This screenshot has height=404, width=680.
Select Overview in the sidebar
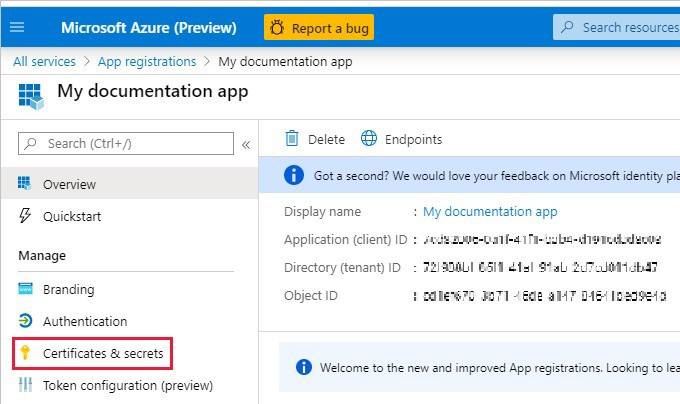tap(129, 184)
